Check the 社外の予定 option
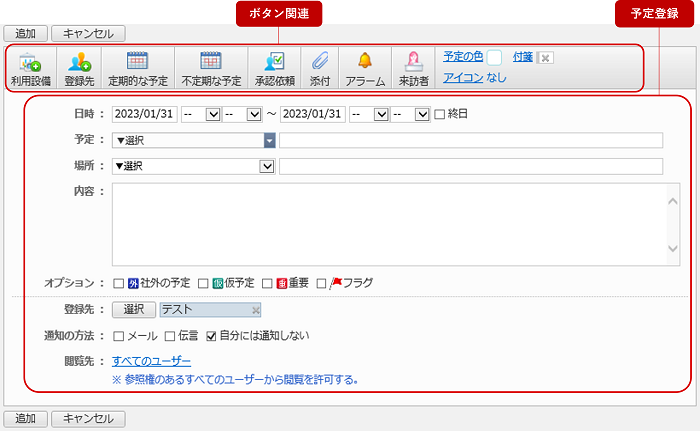Screen dimensions: 700x431 118,284
